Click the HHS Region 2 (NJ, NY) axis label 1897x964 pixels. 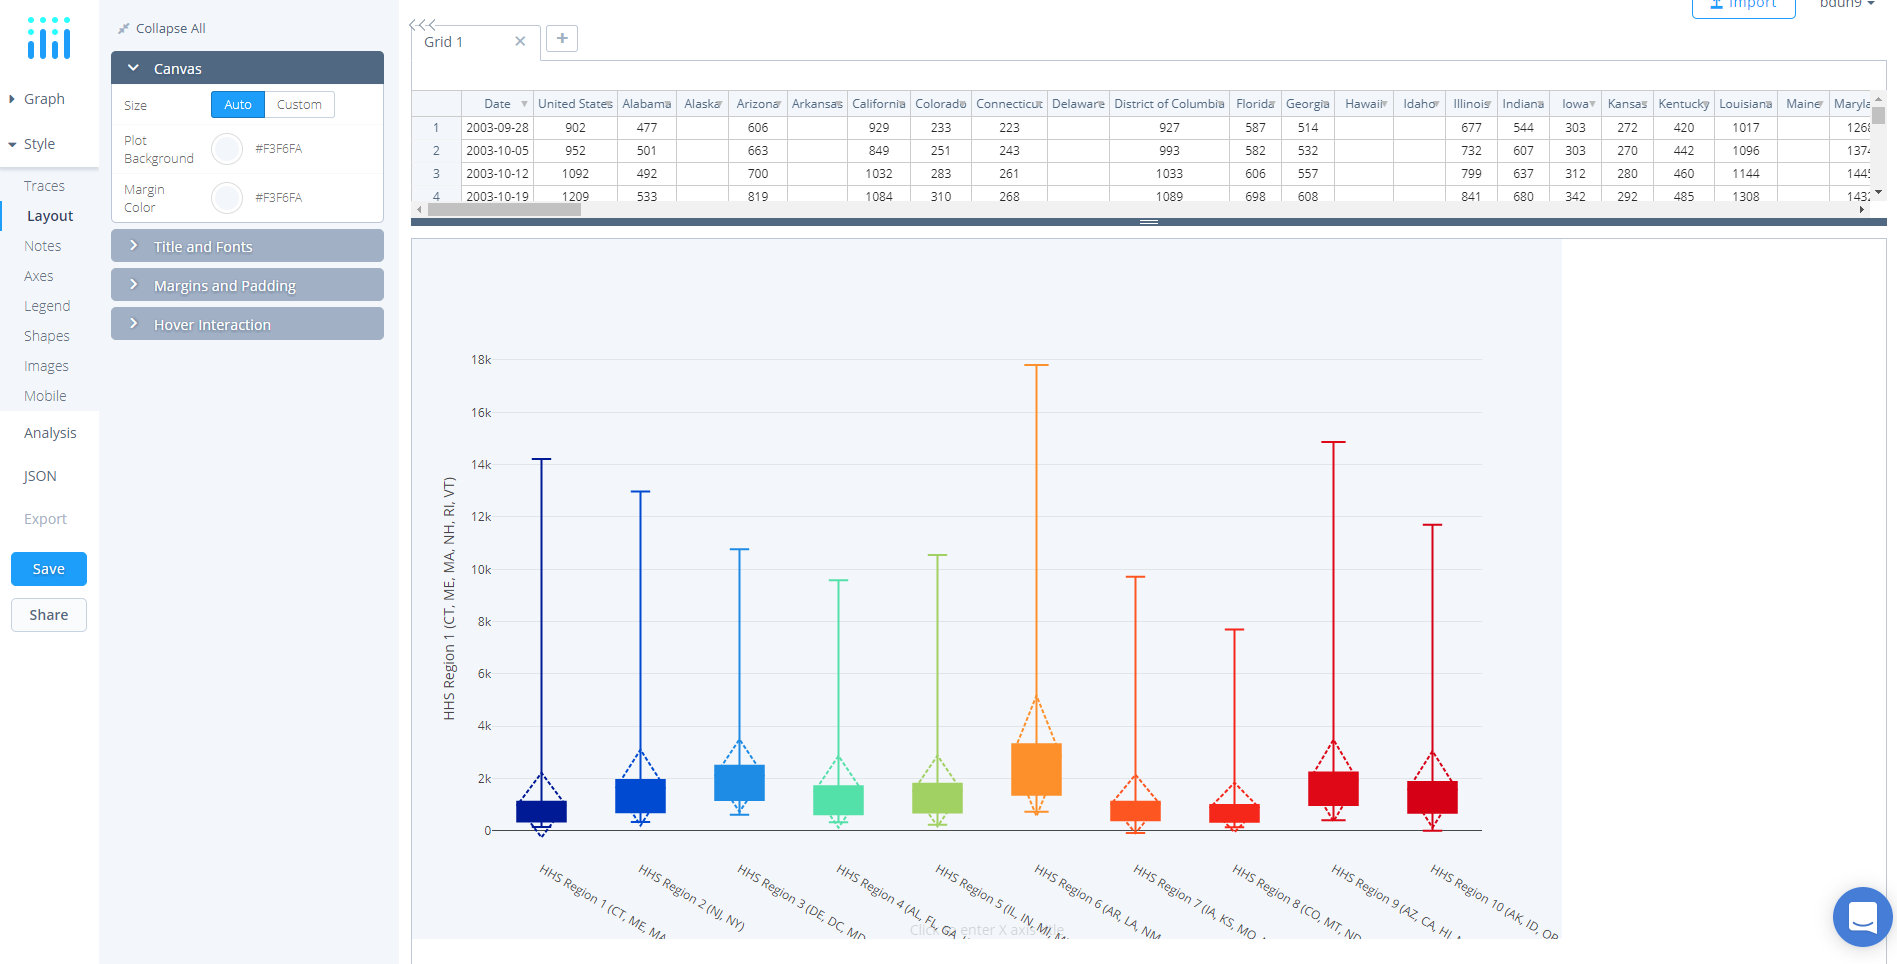[691, 898]
